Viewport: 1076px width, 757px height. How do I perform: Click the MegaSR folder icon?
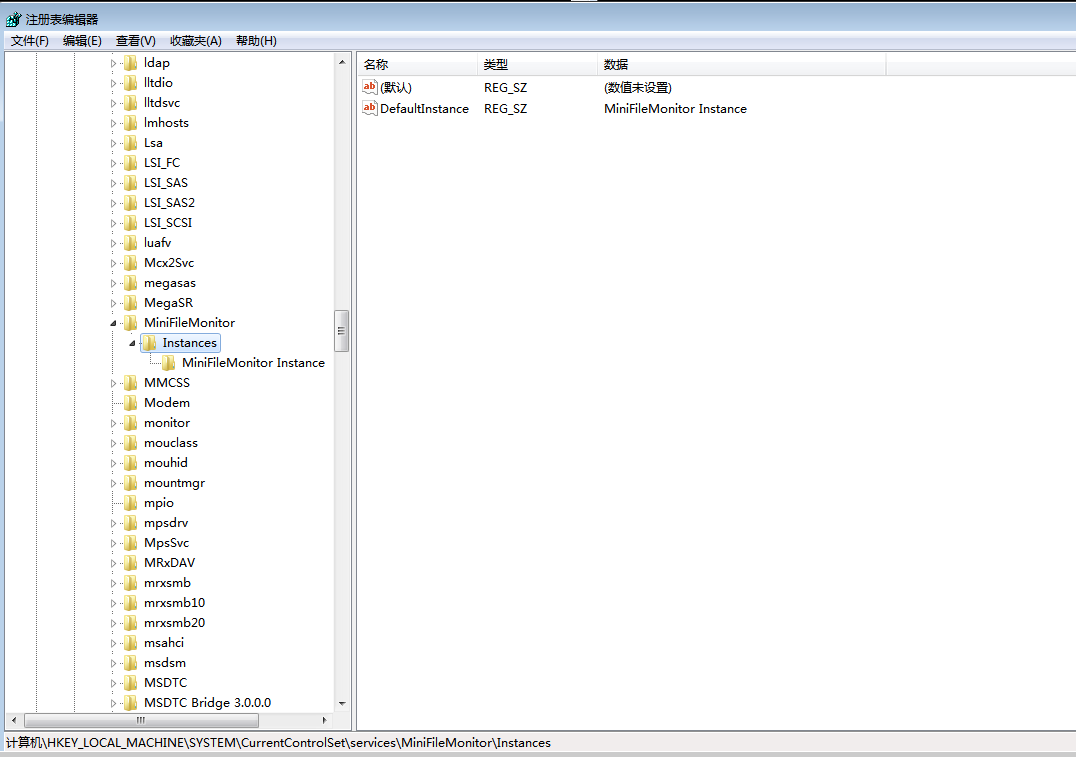pos(130,303)
